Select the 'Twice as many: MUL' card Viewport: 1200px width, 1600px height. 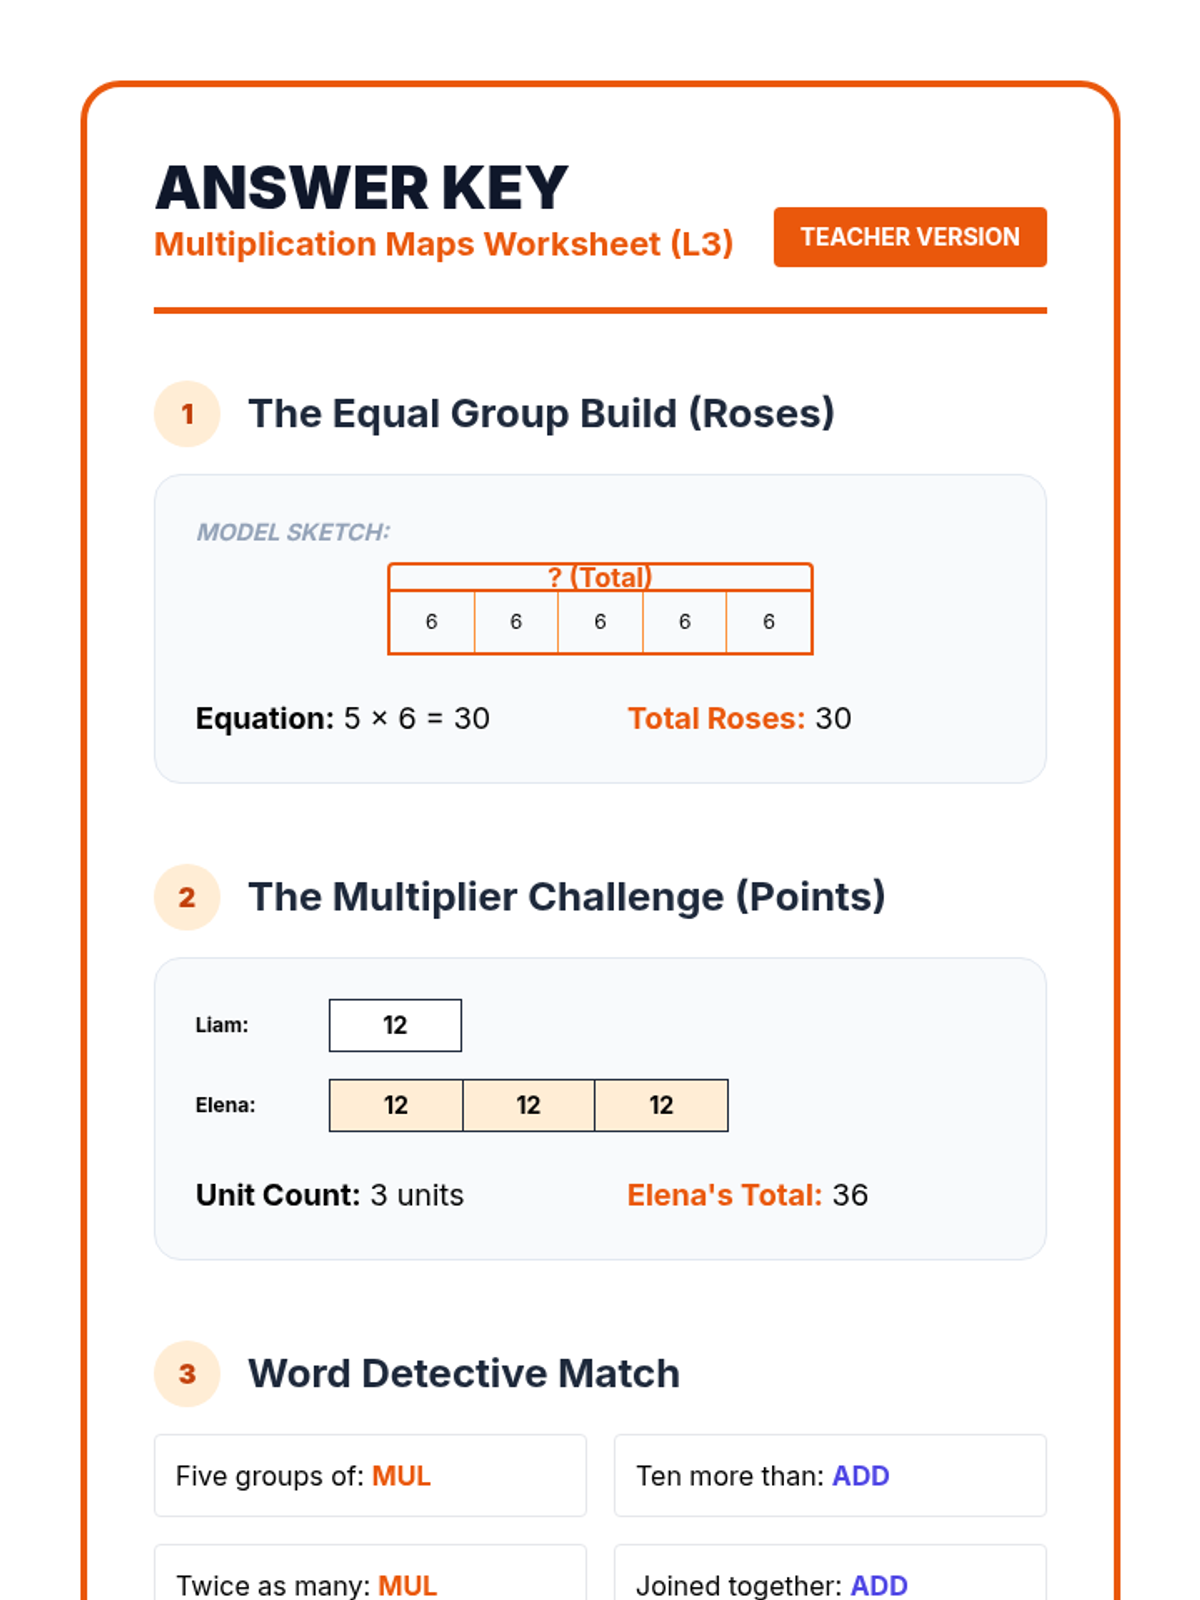(370, 1572)
